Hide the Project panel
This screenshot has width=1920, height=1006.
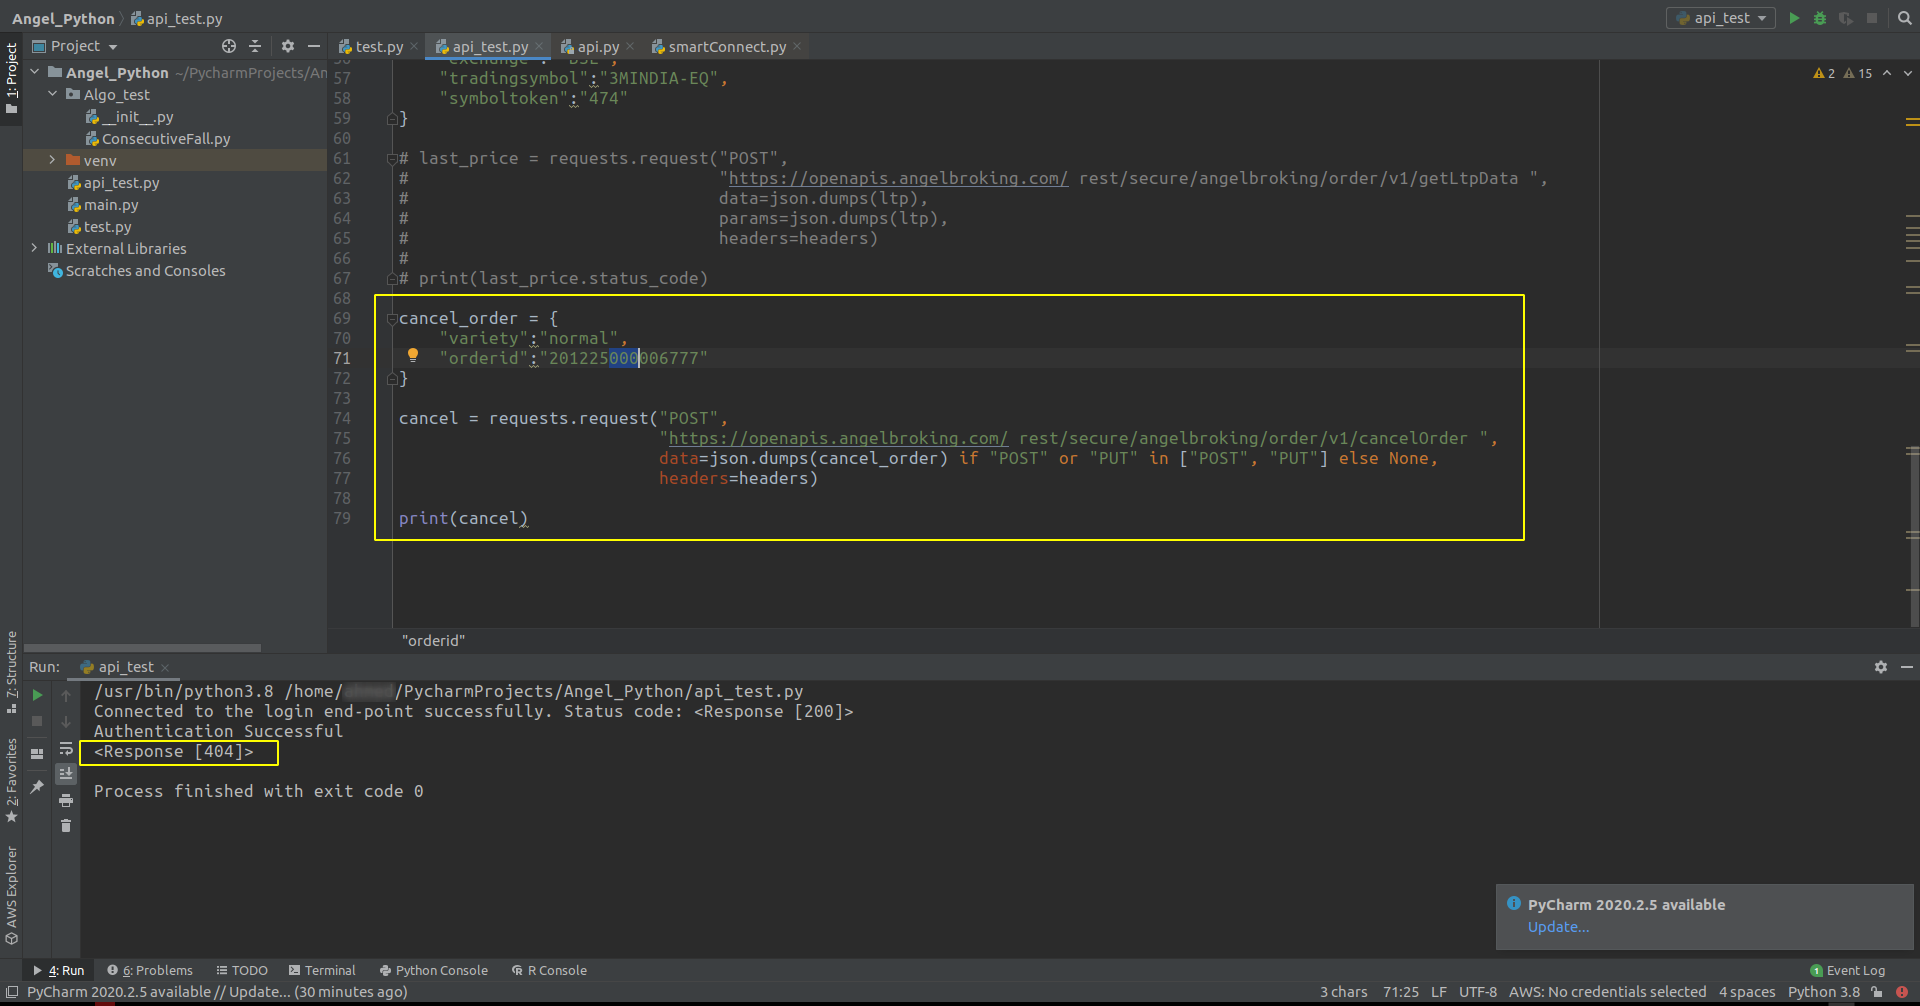point(314,46)
